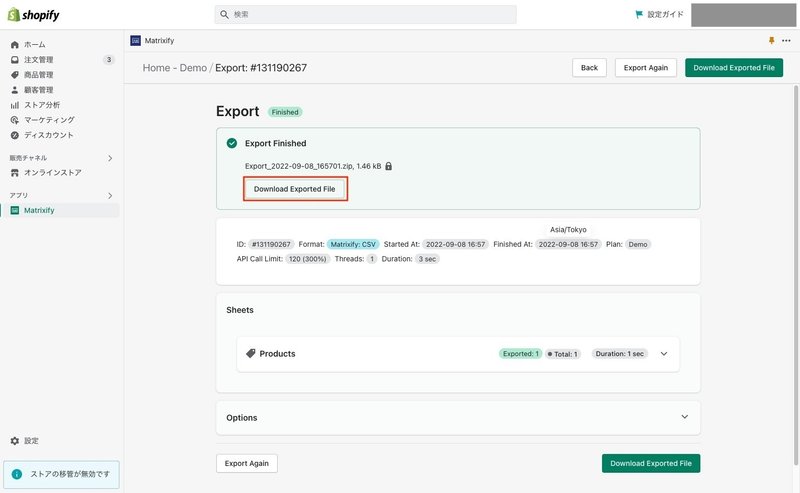The height and width of the screenshot is (493, 800).
Task: Open 設定ガイド link
Action: coord(665,14)
